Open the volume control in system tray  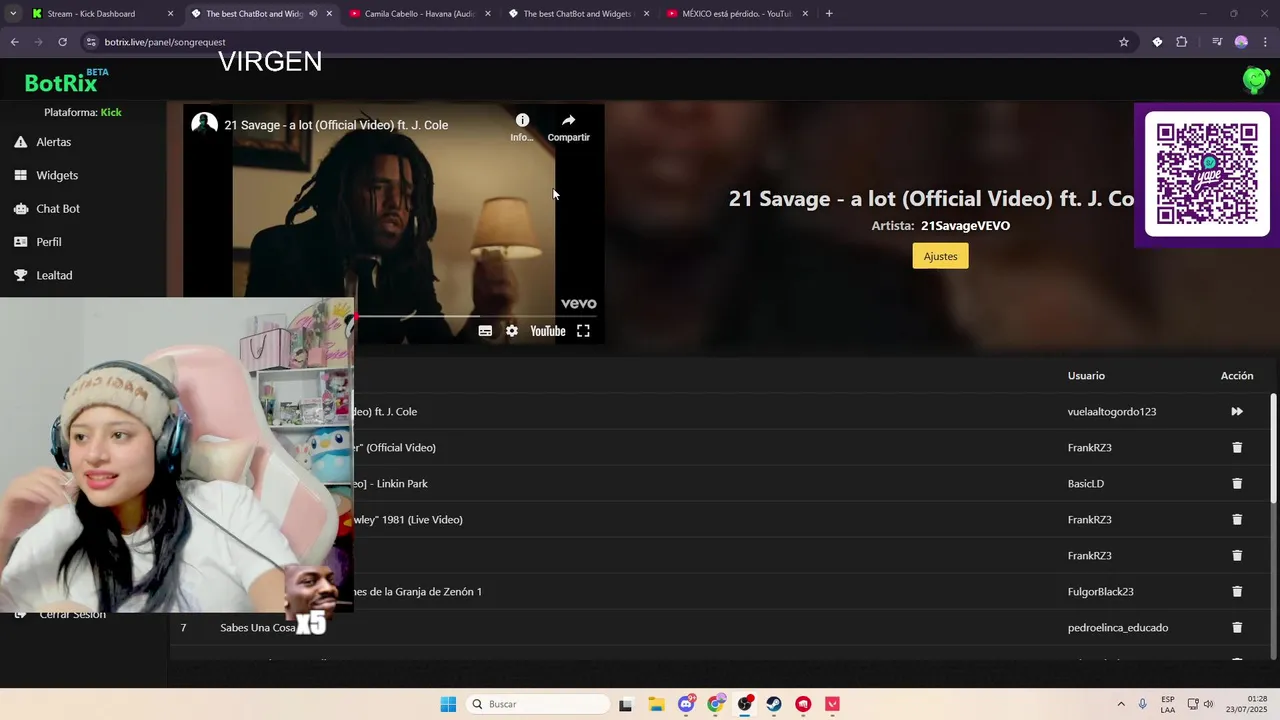point(1208,704)
